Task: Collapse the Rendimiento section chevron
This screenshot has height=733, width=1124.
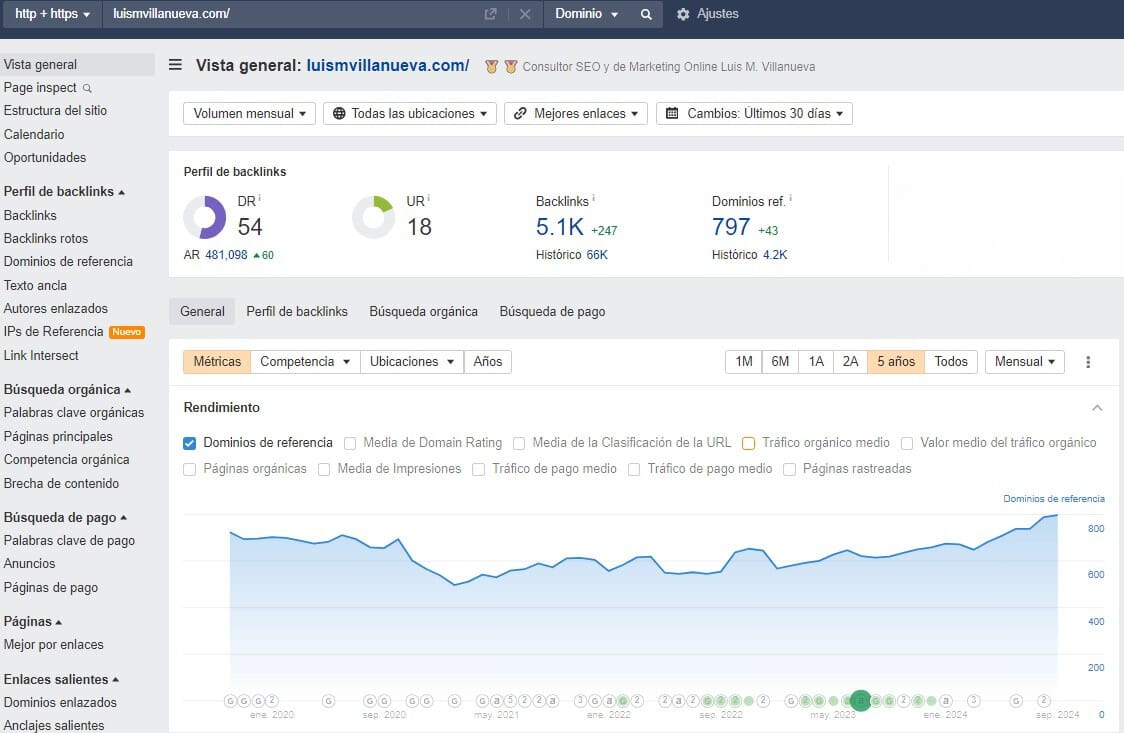Action: (x=1097, y=408)
